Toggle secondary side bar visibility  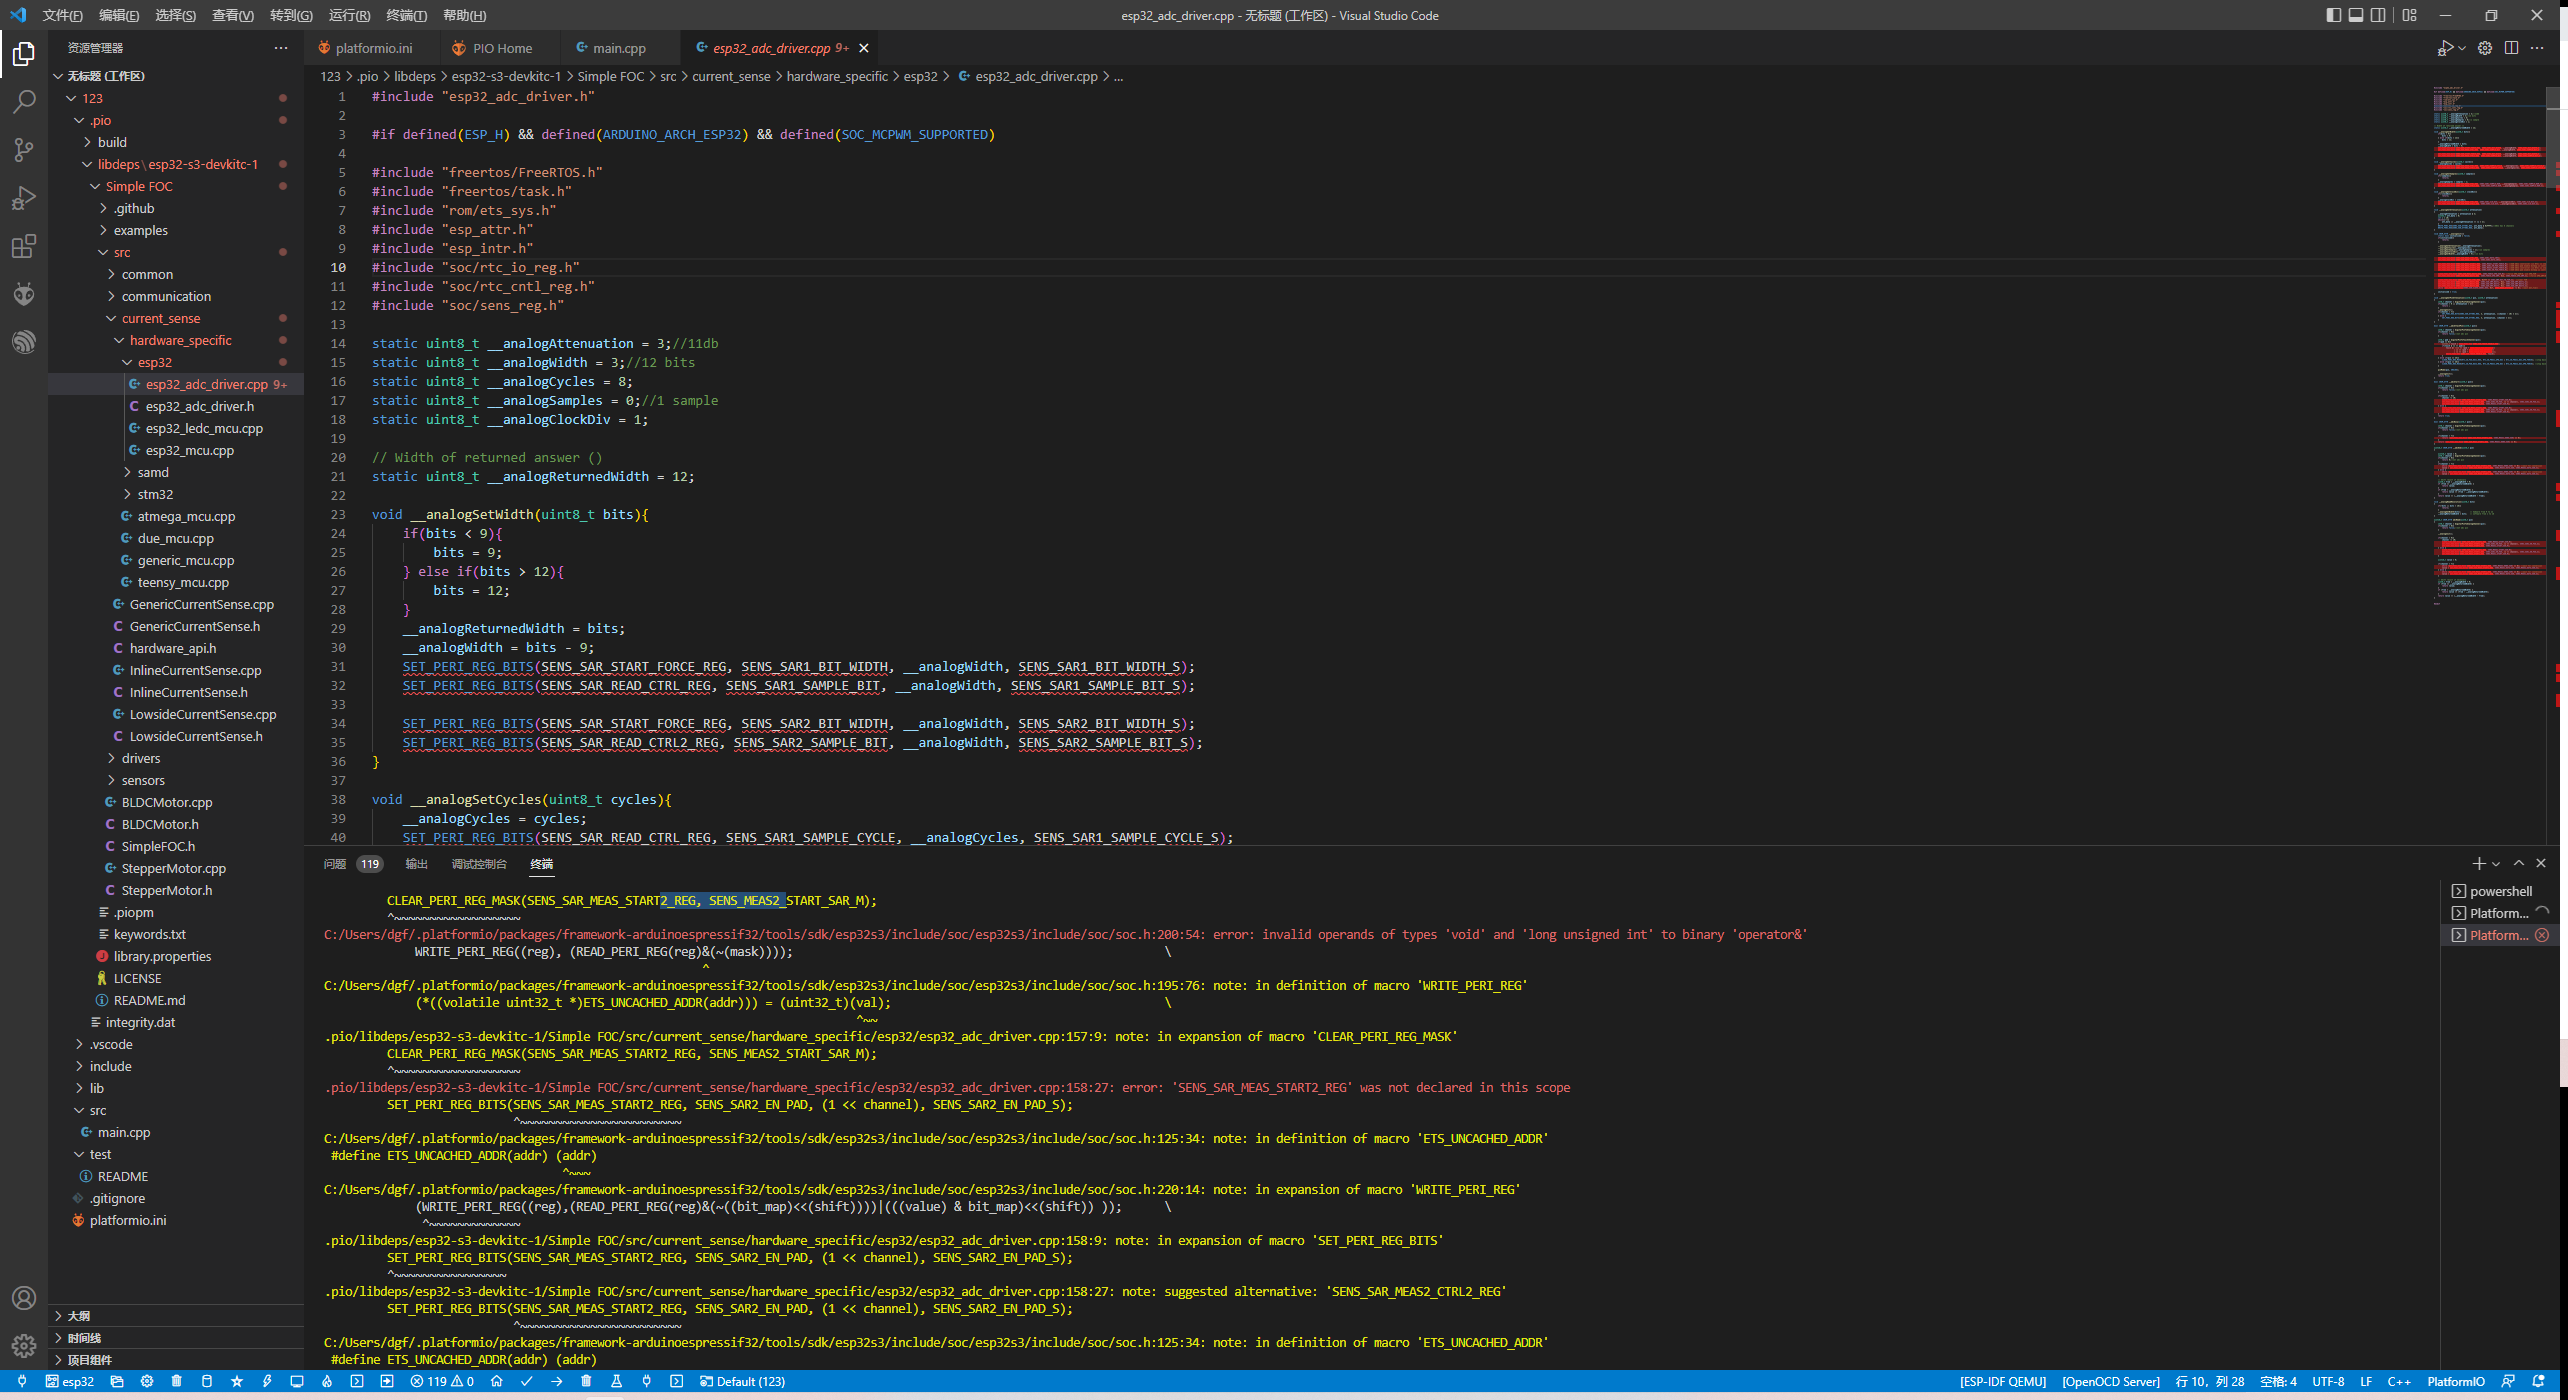click(x=2378, y=15)
